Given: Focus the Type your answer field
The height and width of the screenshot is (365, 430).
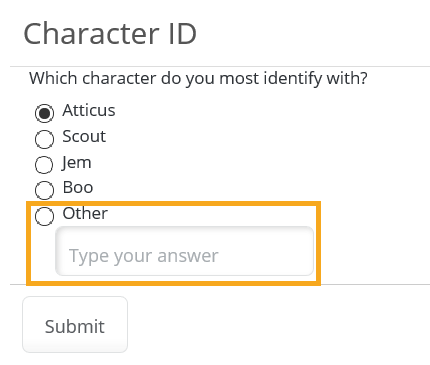Looking at the screenshot, I should pos(184,251).
